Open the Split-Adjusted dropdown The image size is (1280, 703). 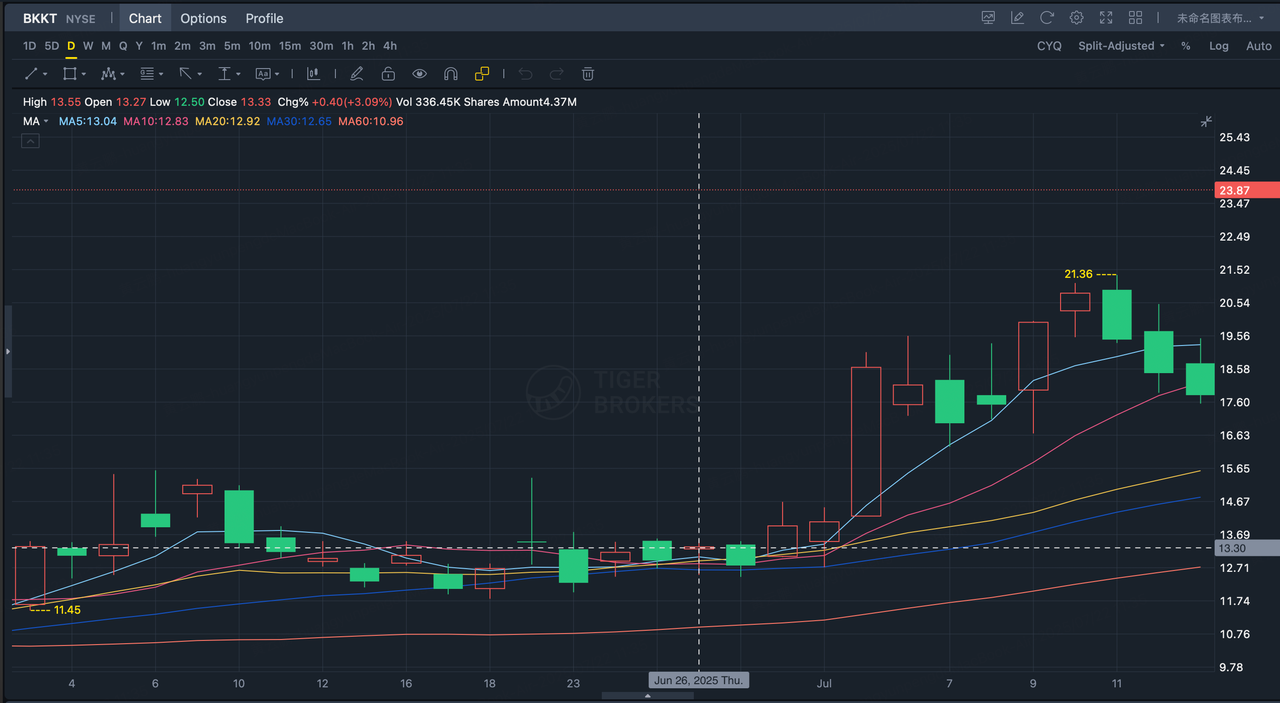tap(1121, 46)
